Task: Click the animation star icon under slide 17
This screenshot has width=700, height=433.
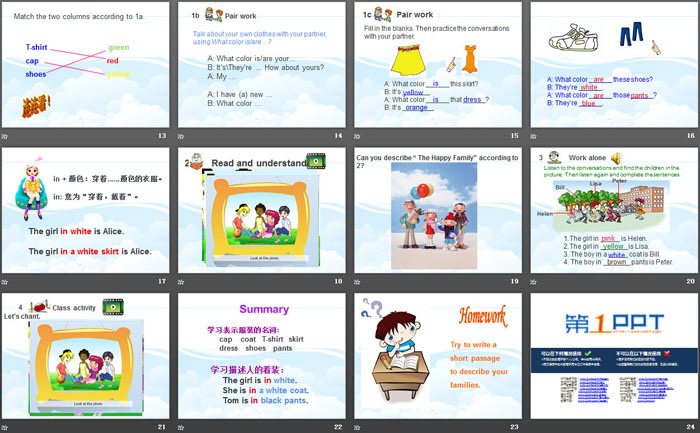Action: point(4,282)
